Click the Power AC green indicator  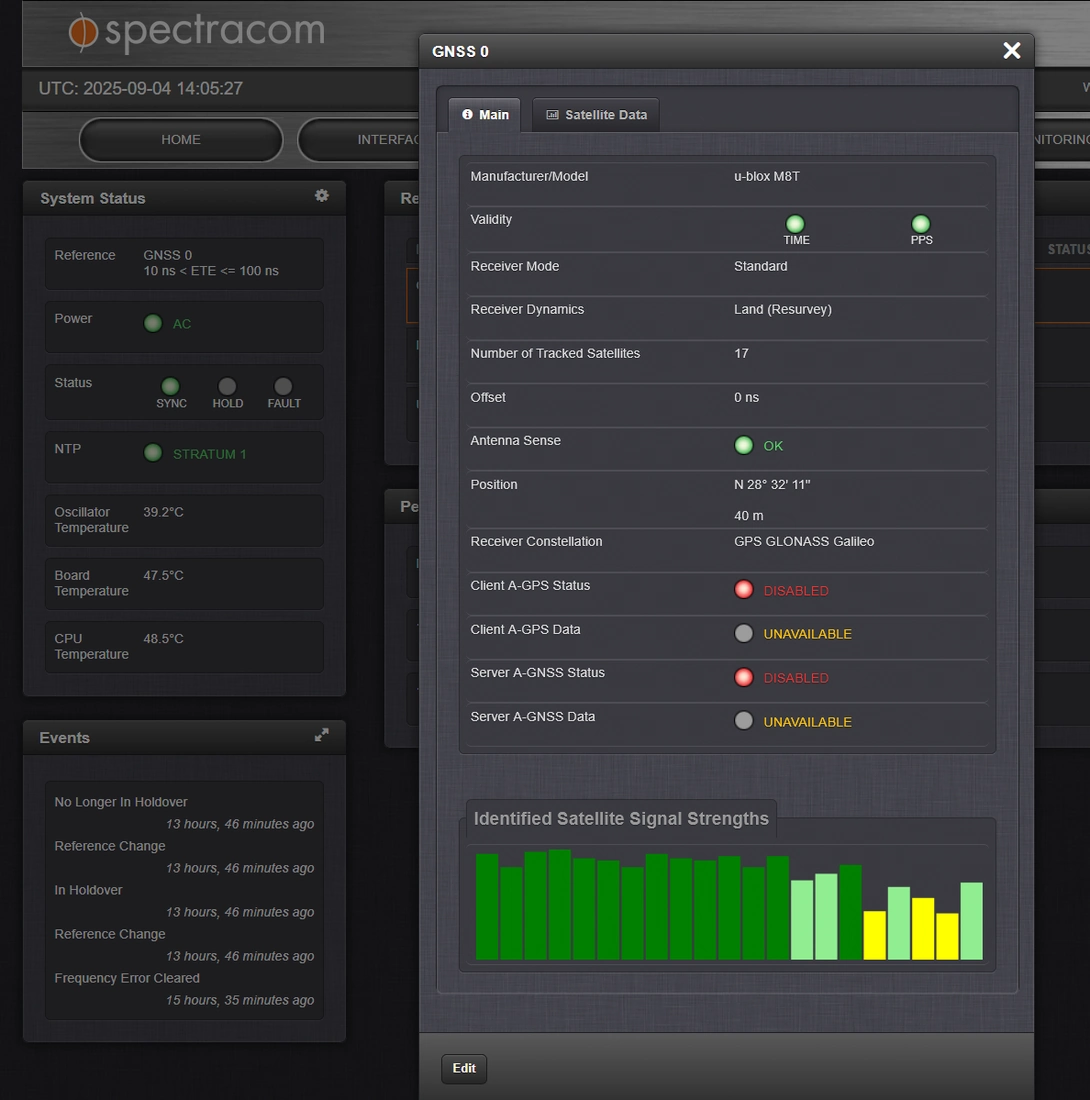tap(153, 323)
